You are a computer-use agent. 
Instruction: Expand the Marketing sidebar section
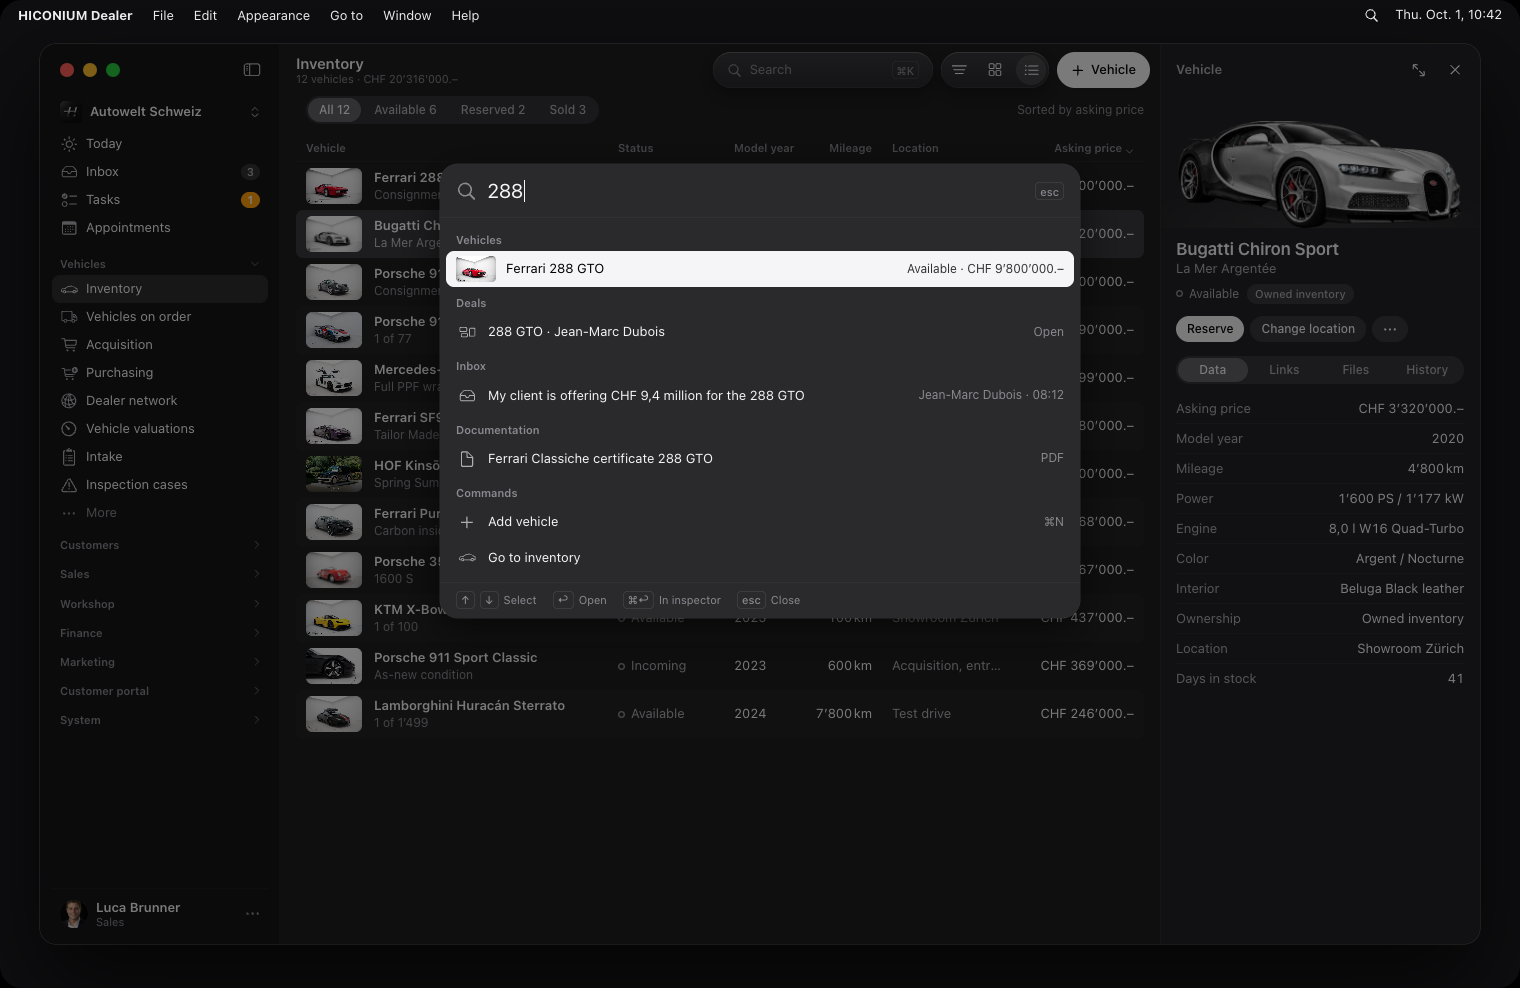point(160,662)
